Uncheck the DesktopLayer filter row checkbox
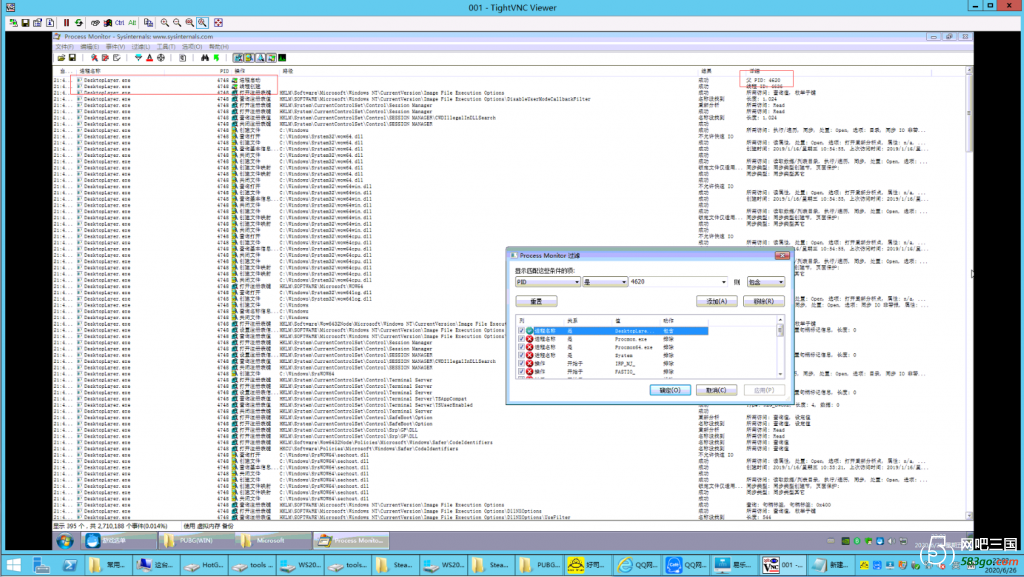 (x=521, y=332)
